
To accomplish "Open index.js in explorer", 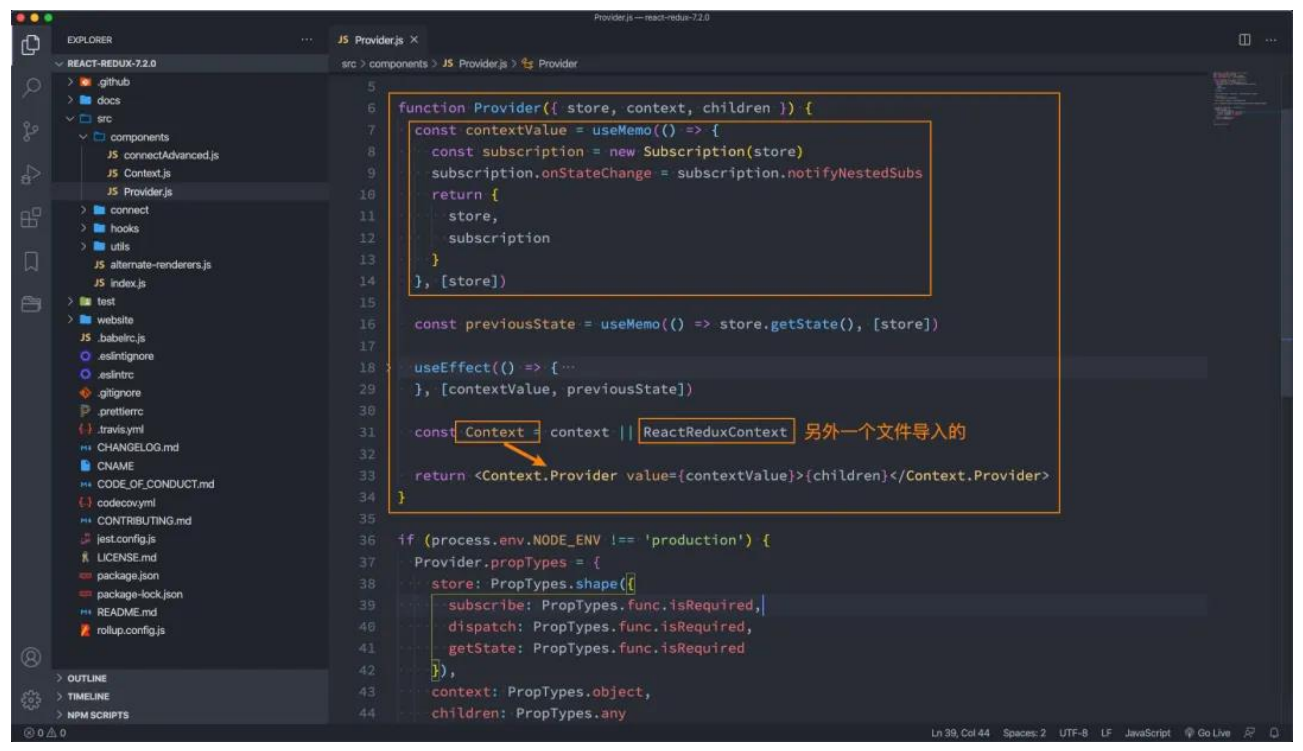I will pyautogui.click(x=192, y=283).
